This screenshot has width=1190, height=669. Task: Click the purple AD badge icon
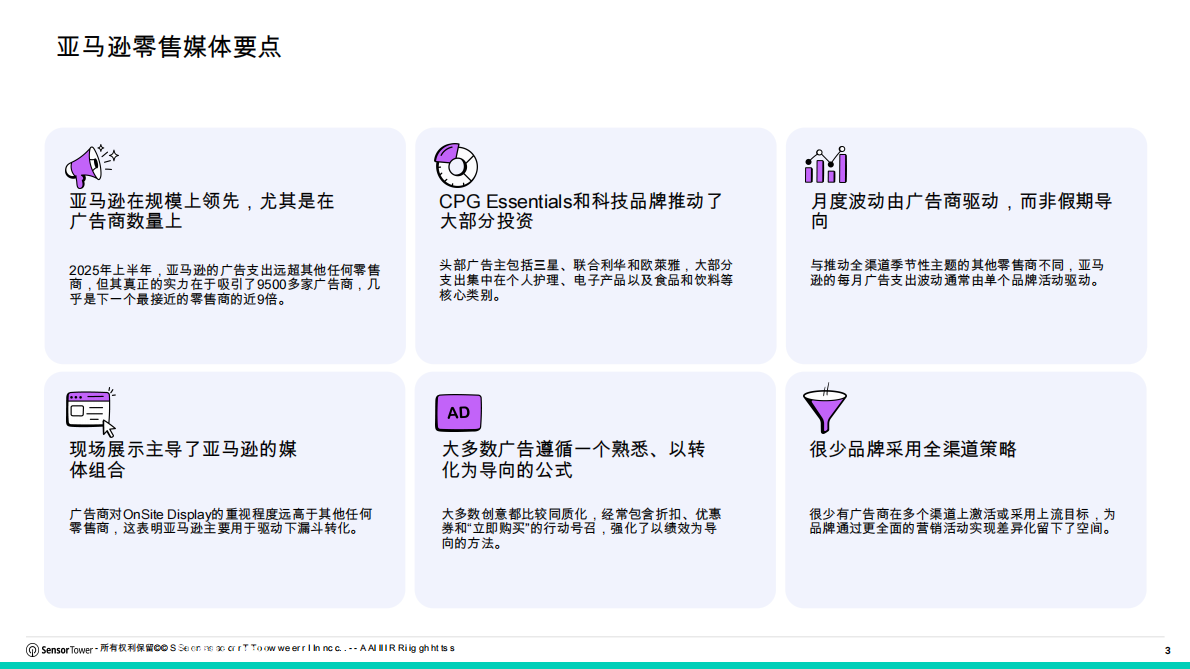pyautogui.click(x=458, y=413)
